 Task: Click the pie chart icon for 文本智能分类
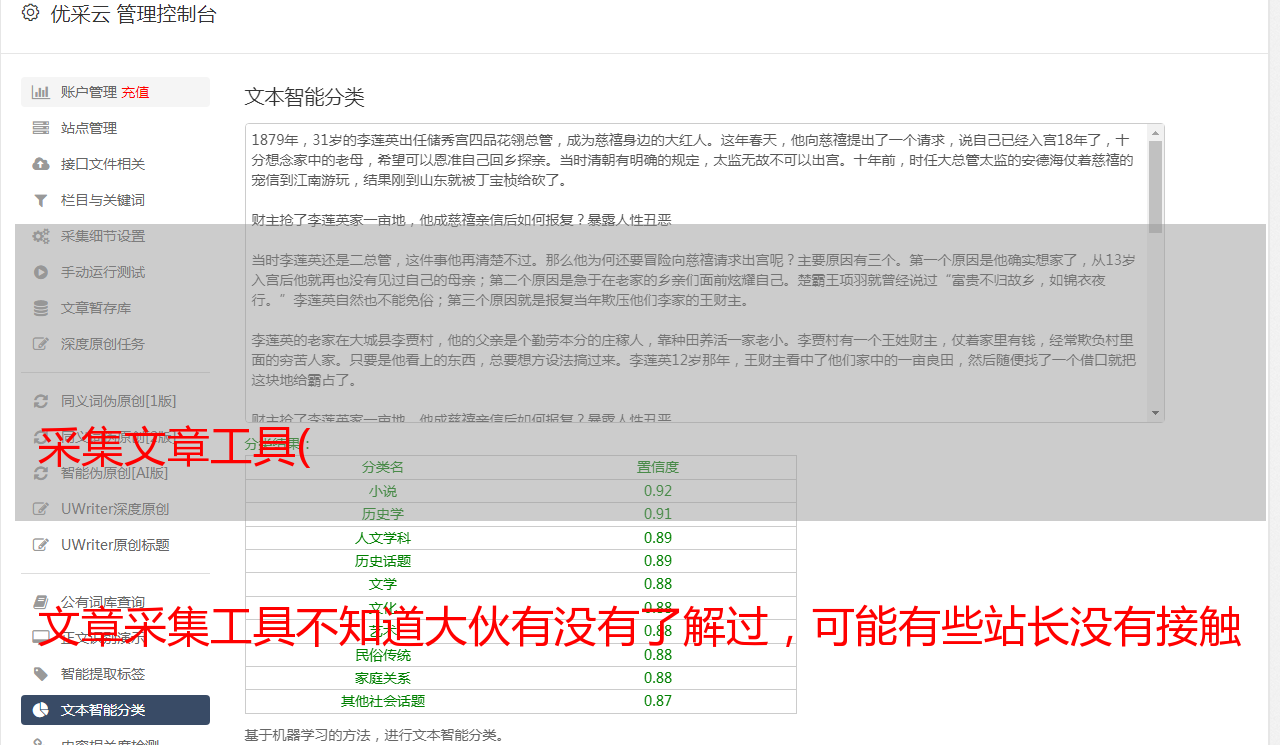click(41, 710)
